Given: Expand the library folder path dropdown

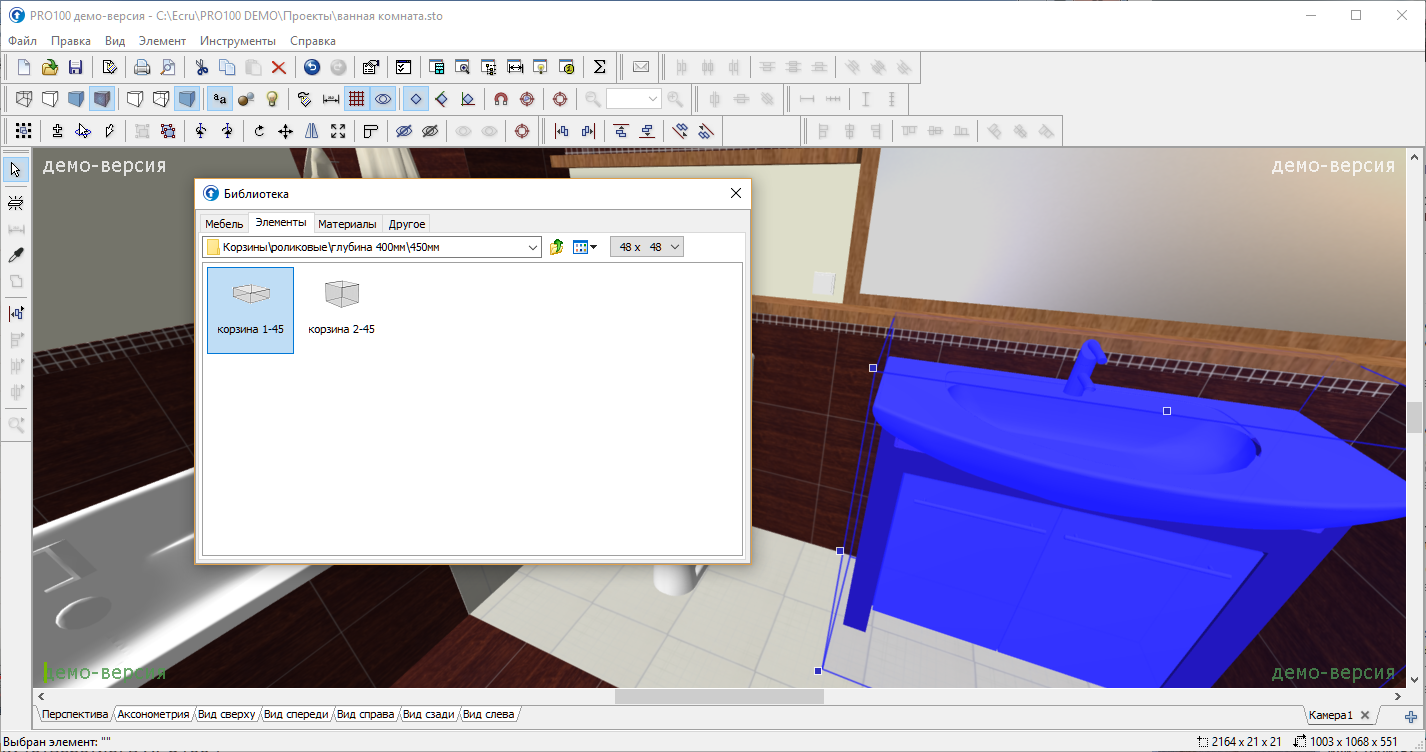Looking at the screenshot, I should (532, 247).
